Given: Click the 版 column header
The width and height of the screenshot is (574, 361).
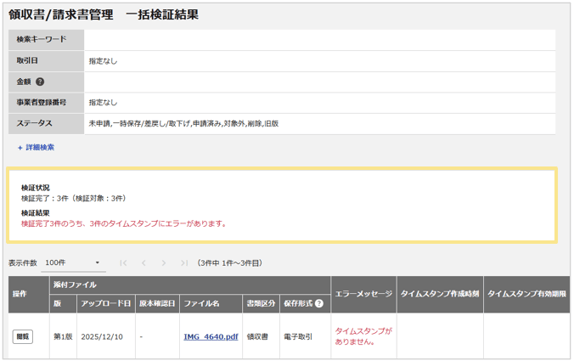Looking at the screenshot, I should coord(63,304).
